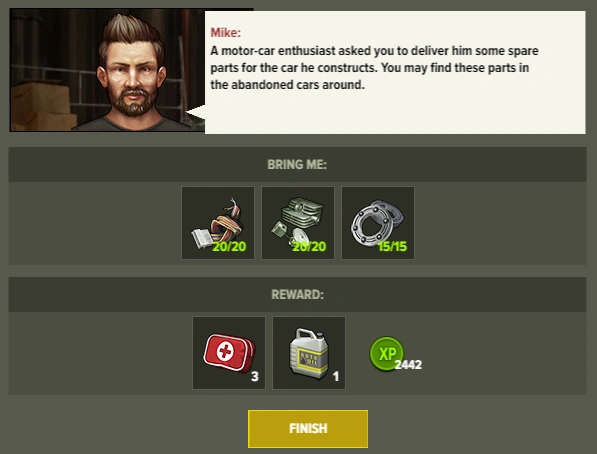Click the 'Mike:' speaker name
This screenshot has width=597, height=454.
225,33
